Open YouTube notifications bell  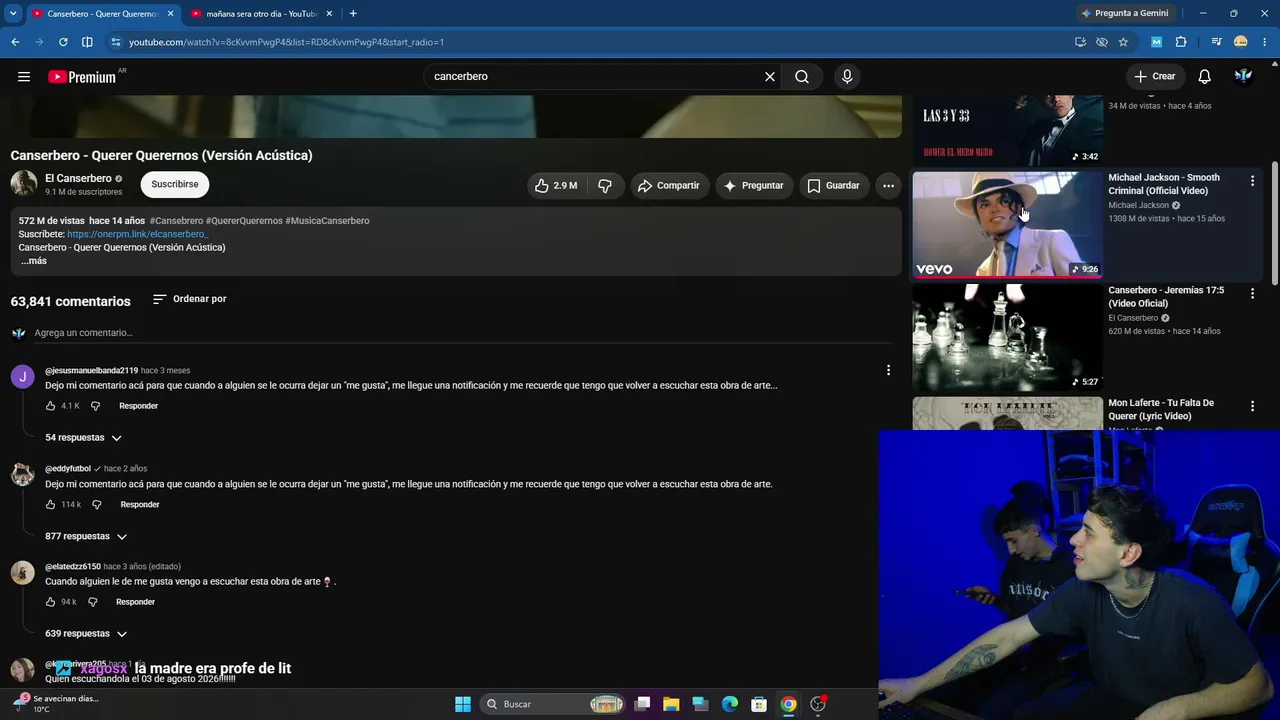coord(1205,76)
